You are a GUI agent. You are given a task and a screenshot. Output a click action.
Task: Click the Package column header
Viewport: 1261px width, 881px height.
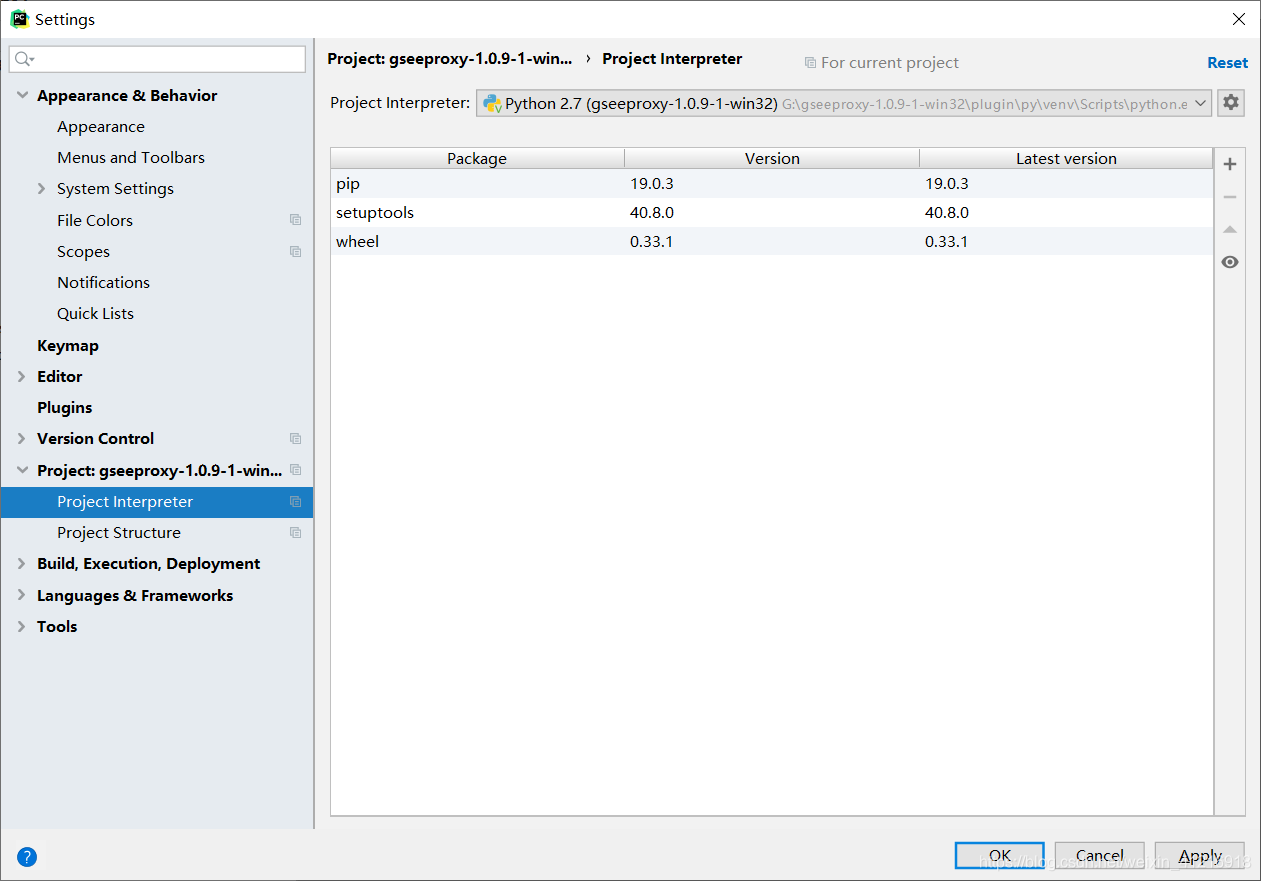pyautogui.click(x=477, y=159)
